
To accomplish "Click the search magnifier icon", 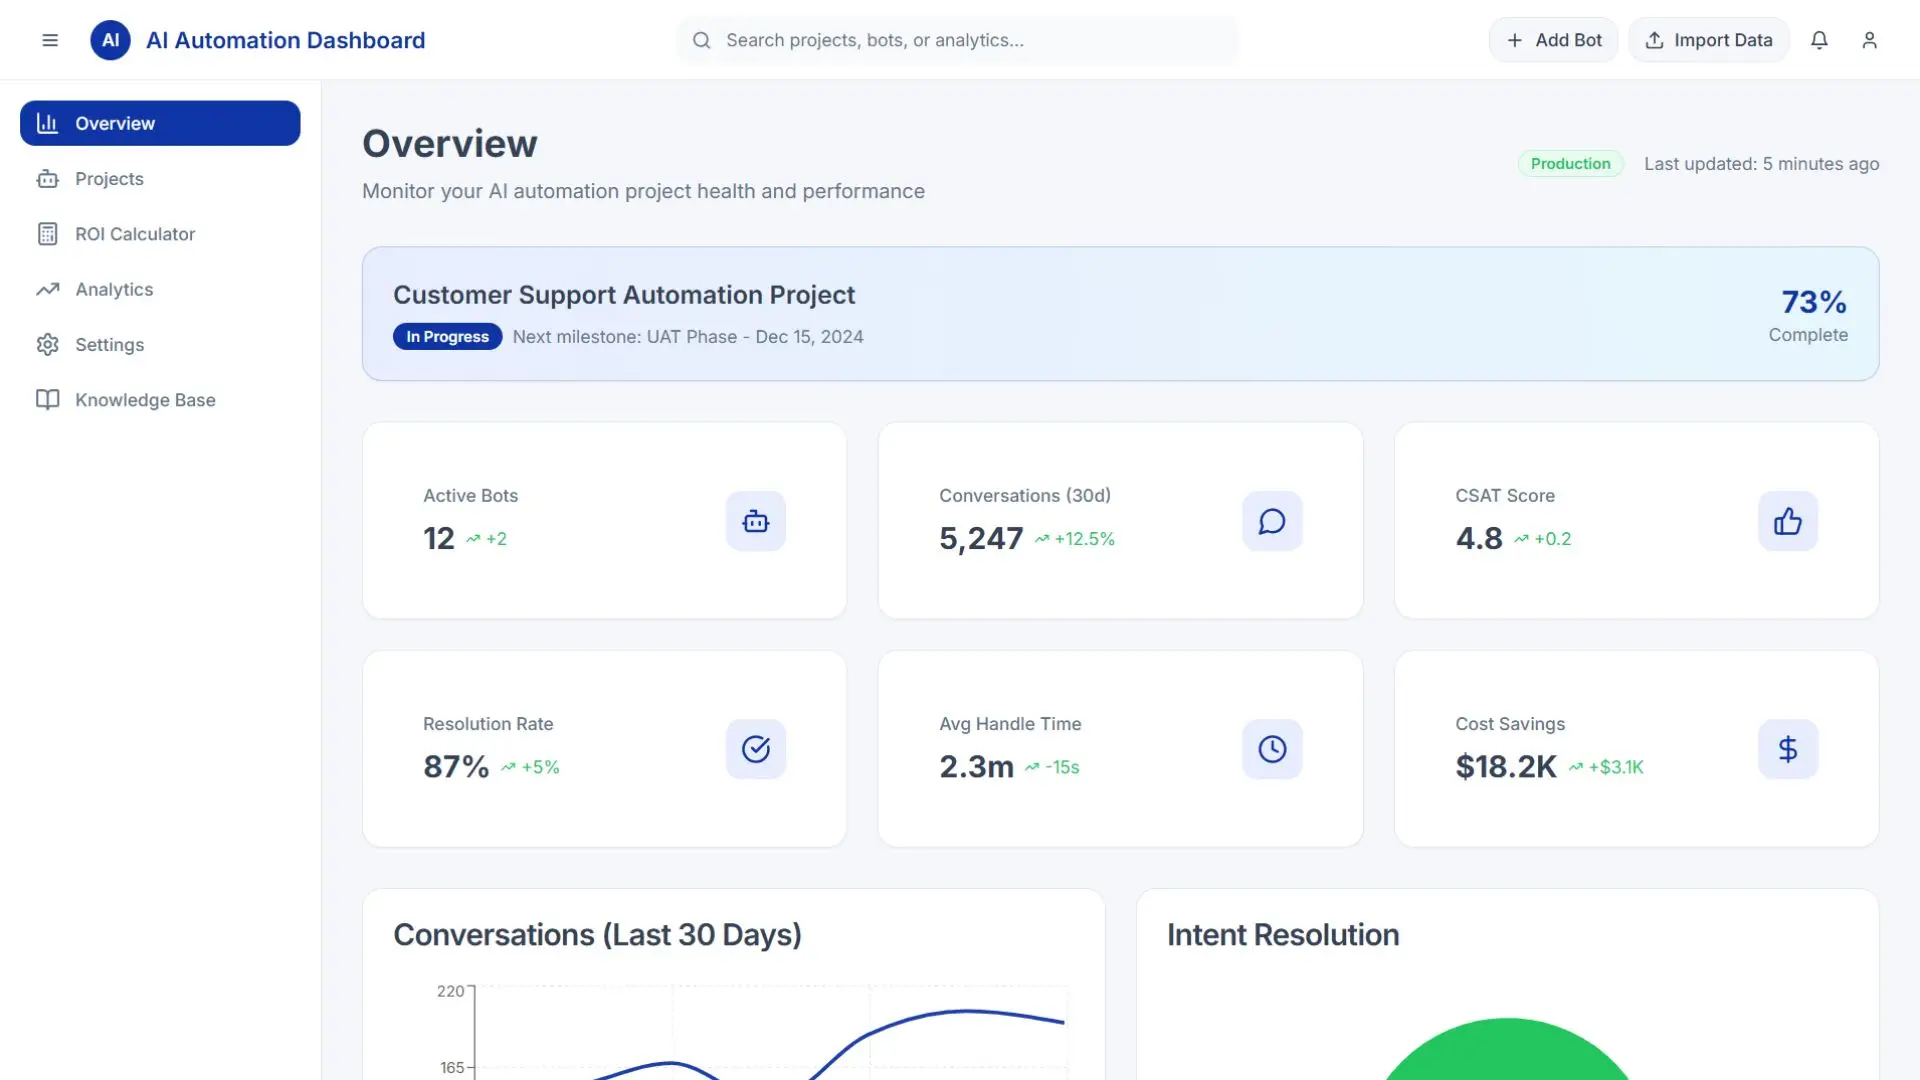I will pyautogui.click(x=702, y=40).
